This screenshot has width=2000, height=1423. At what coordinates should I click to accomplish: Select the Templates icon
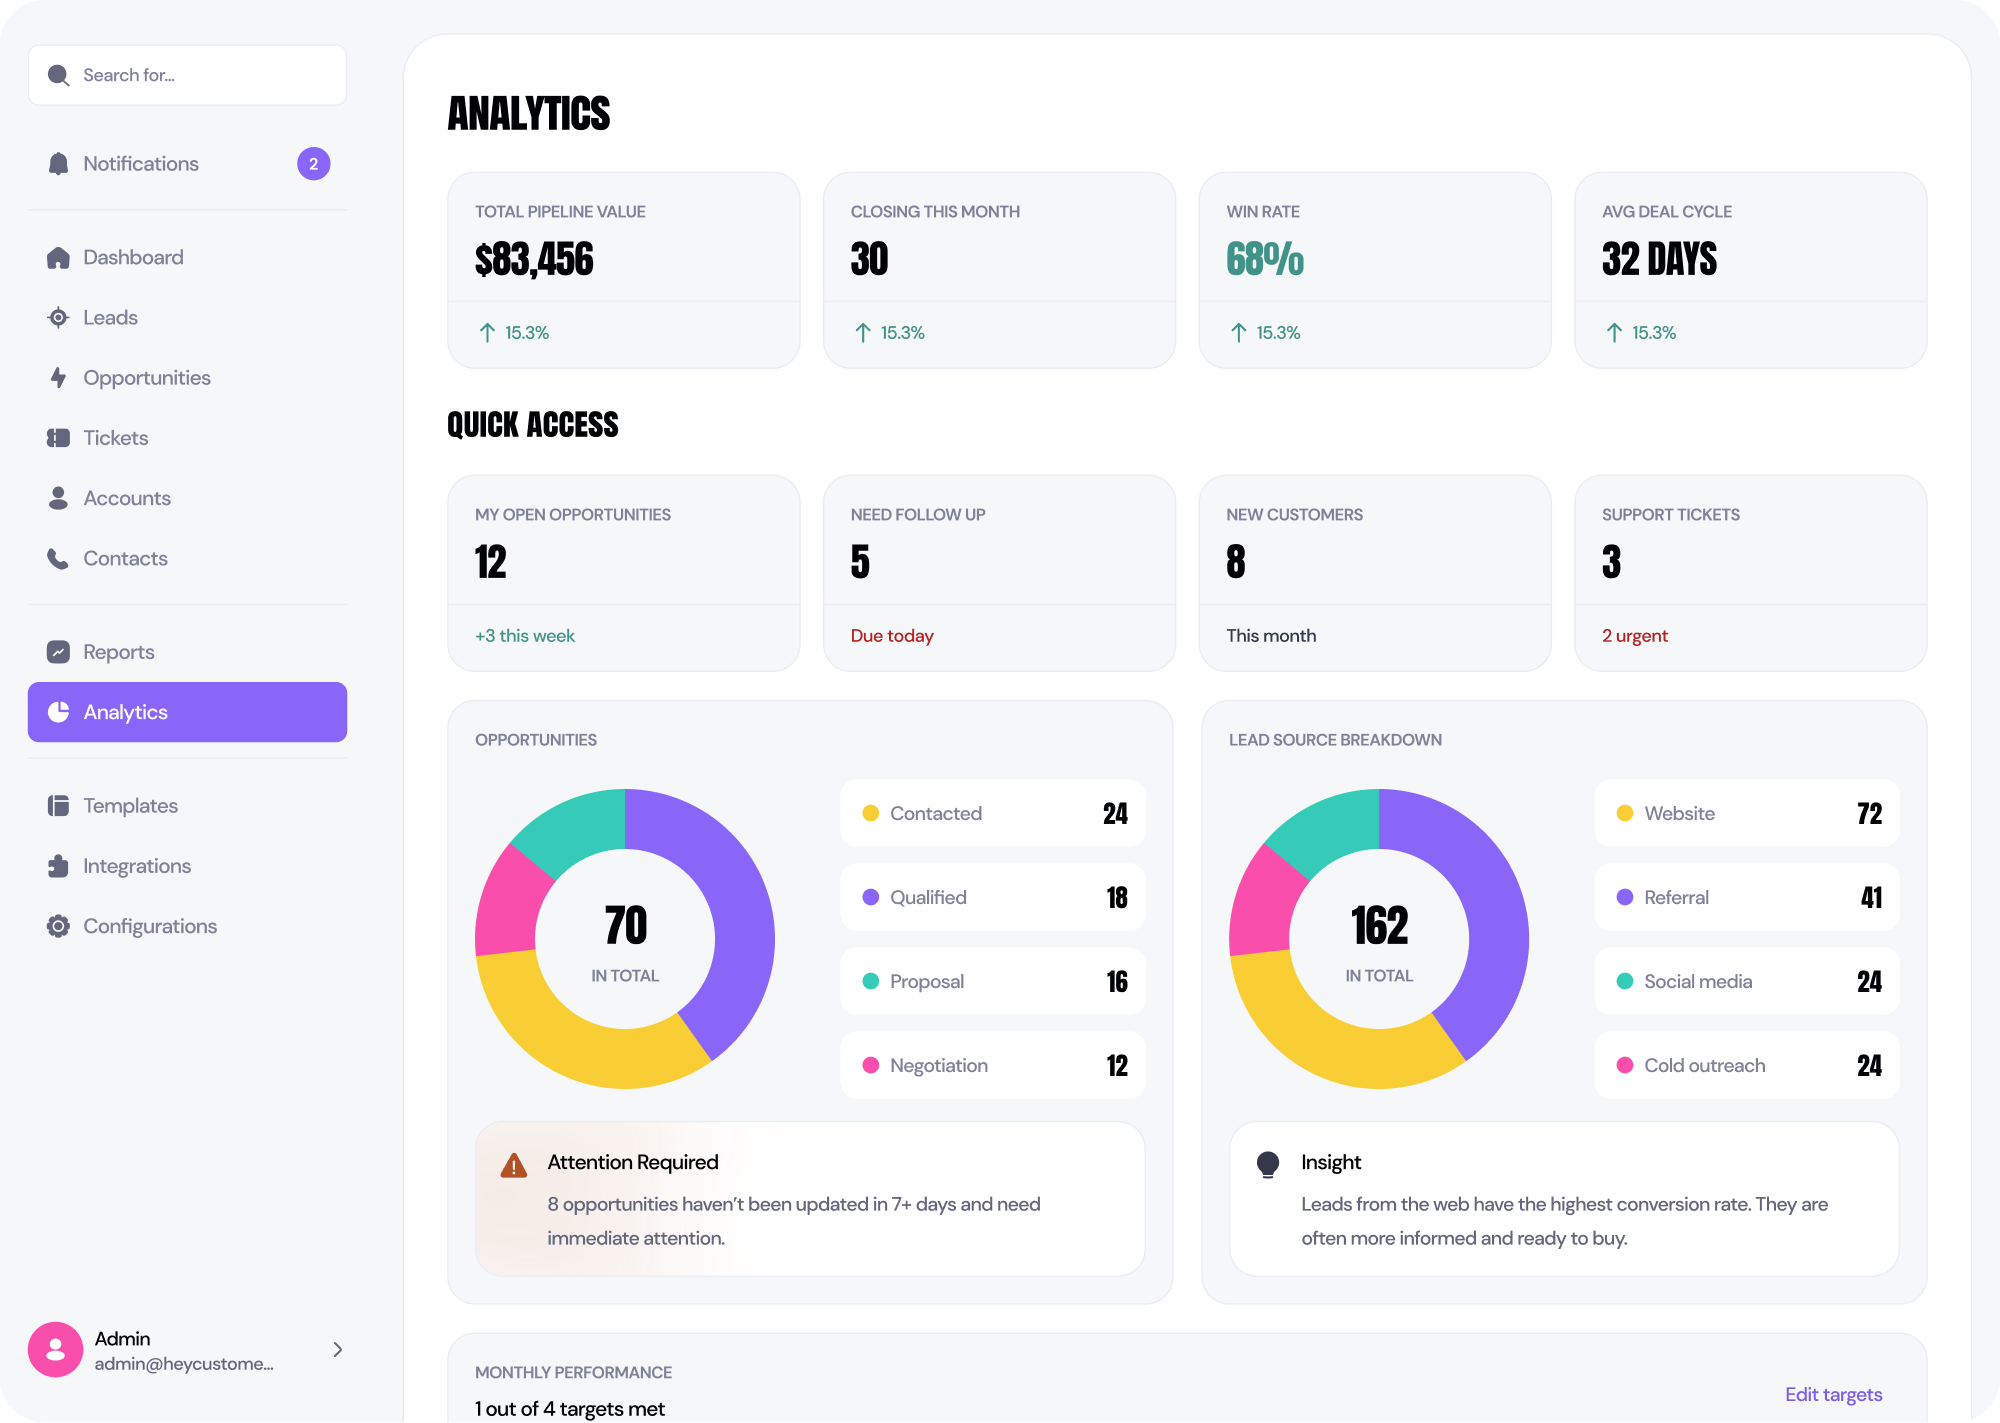(x=59, y=805)
